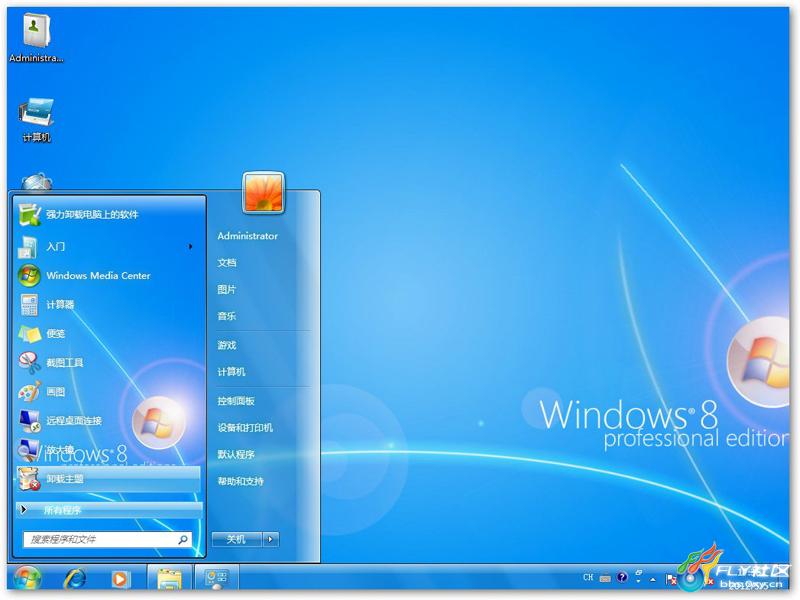Expand 所有程序 all programs list

[x=109, y=510]
